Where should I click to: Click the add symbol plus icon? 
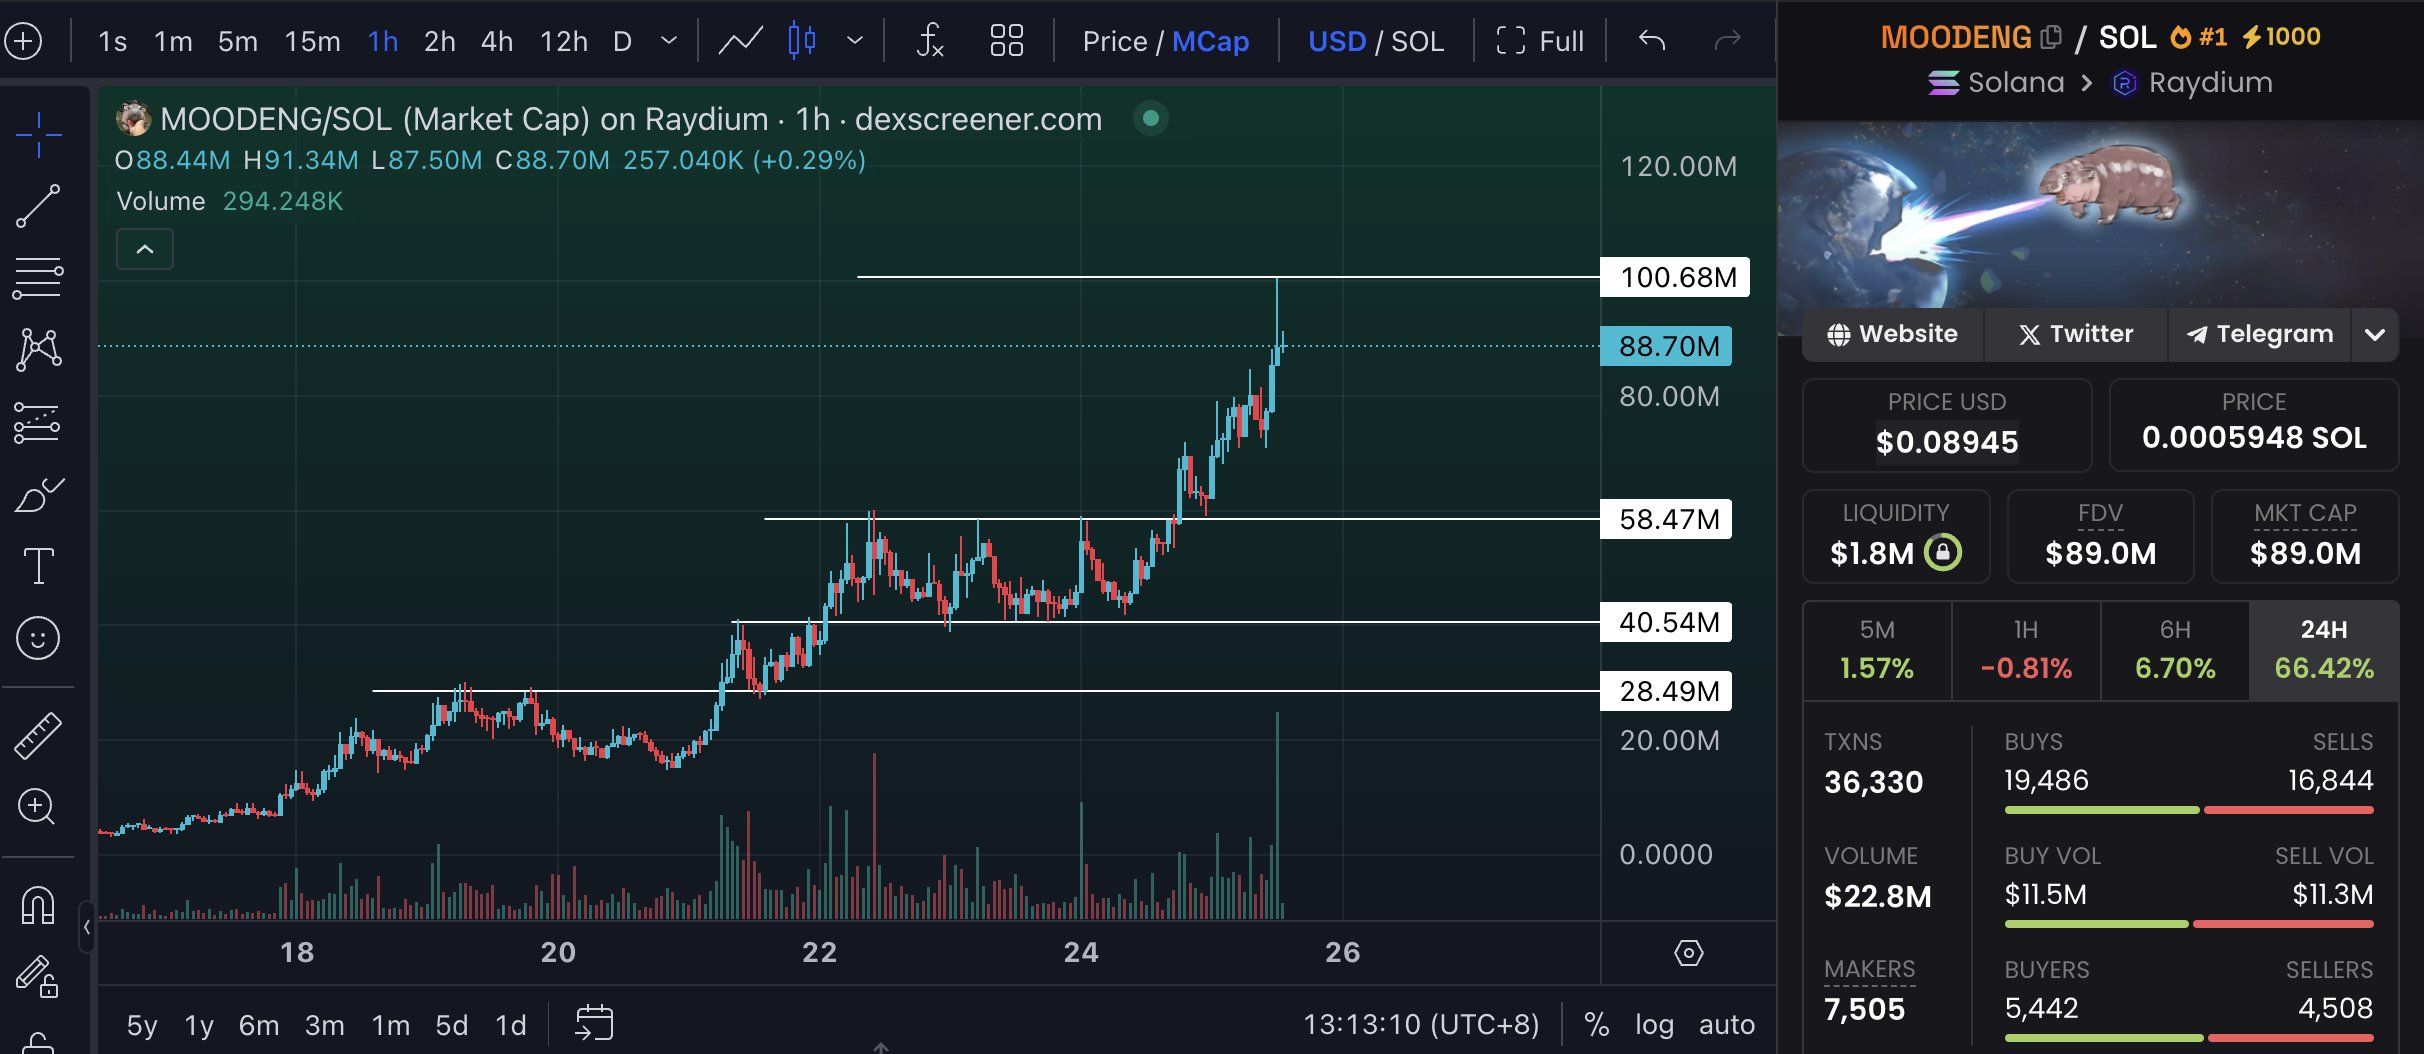pos(24,41)
